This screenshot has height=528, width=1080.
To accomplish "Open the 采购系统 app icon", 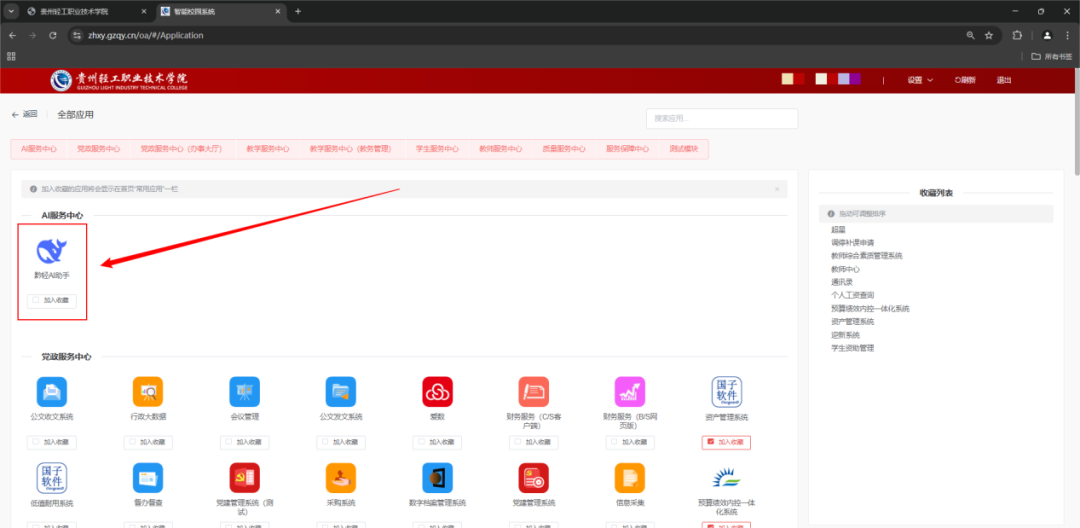I will 341,478.
